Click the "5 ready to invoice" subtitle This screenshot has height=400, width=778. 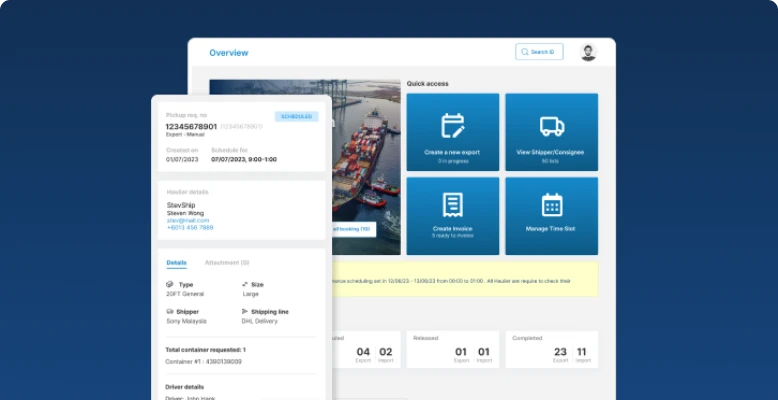click(x=453, y=236)
